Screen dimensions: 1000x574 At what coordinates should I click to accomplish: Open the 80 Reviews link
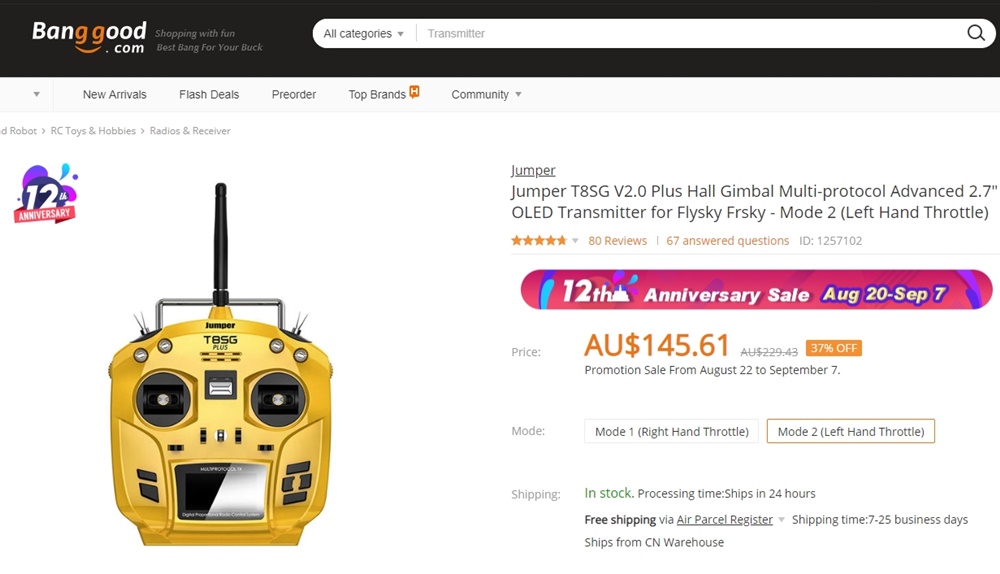[x=617, y=240]
